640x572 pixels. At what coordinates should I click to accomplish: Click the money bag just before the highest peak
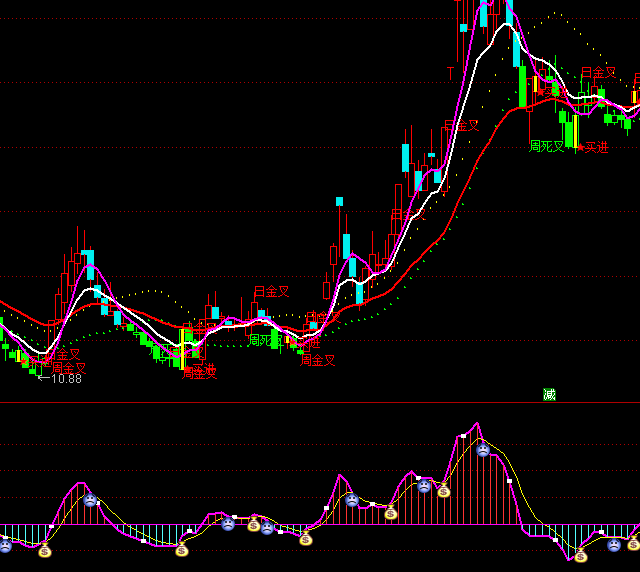coord(443,490)
